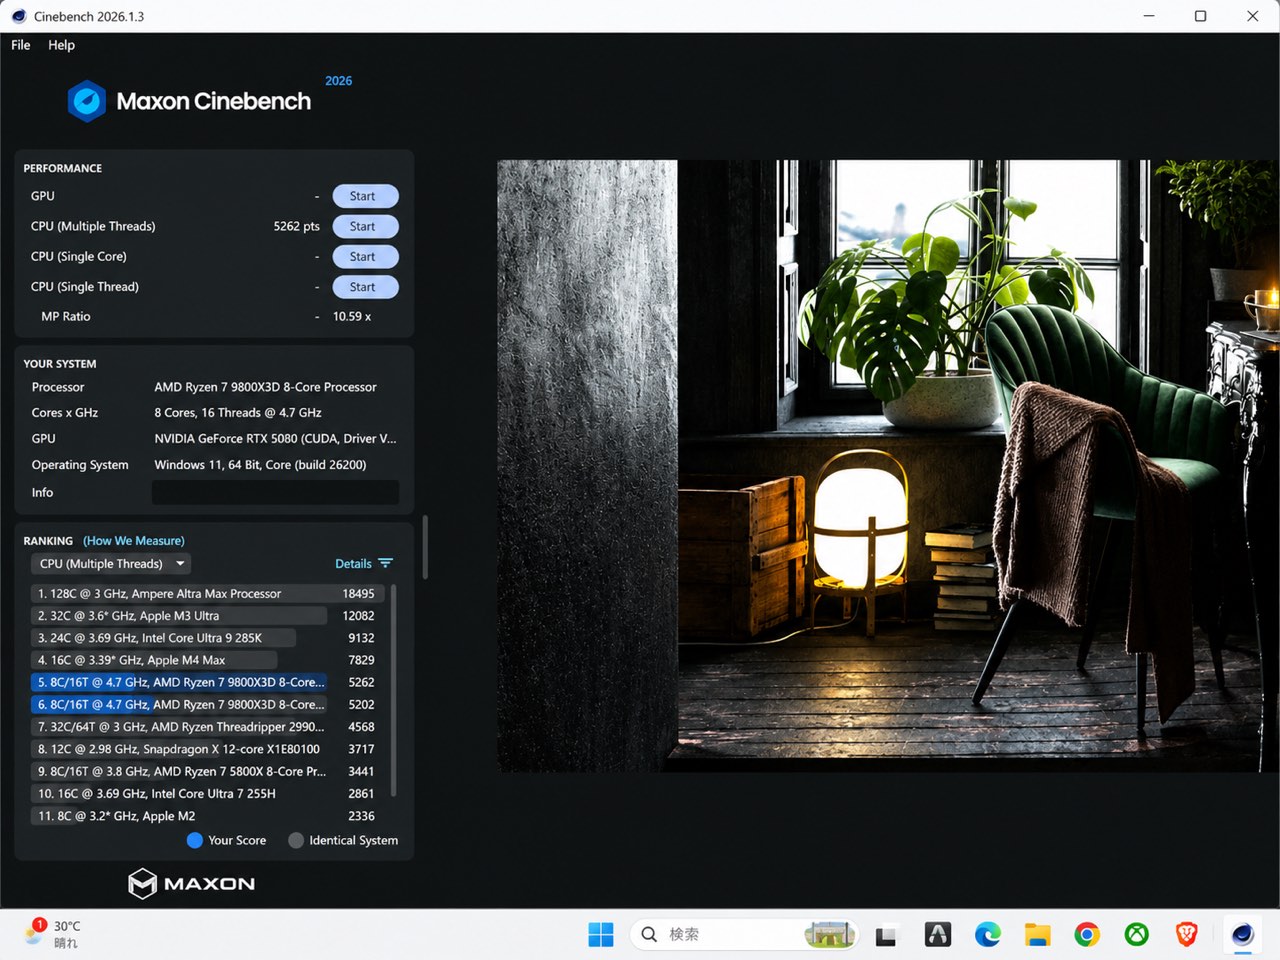The image size is (1280, 960).
Task: Click the 5262 pts multi-thread score
Action: point(297,226)
